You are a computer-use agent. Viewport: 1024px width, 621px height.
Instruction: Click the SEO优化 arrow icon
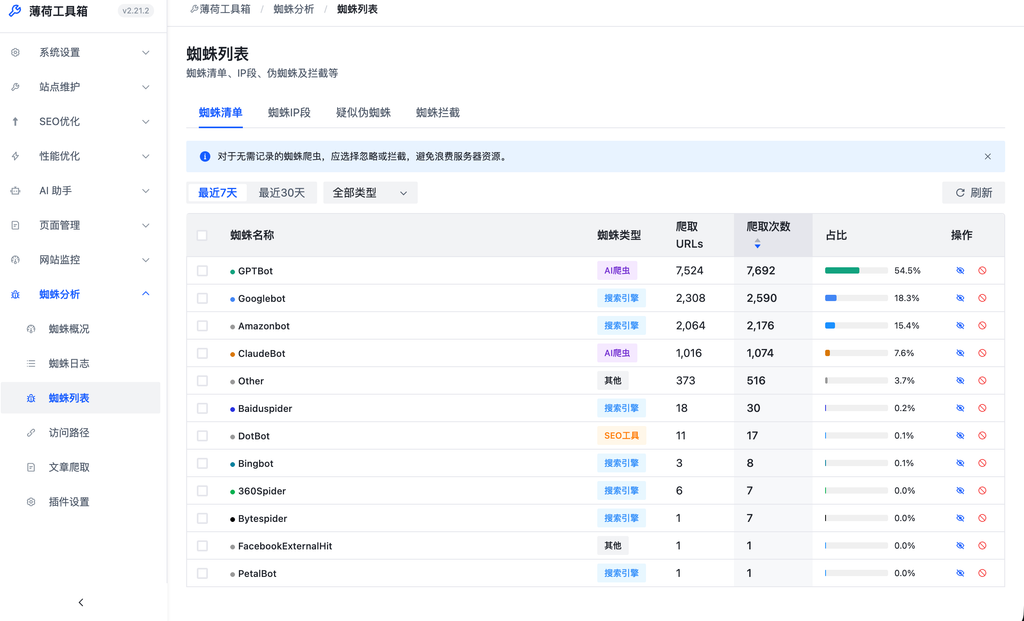[15, 121]
